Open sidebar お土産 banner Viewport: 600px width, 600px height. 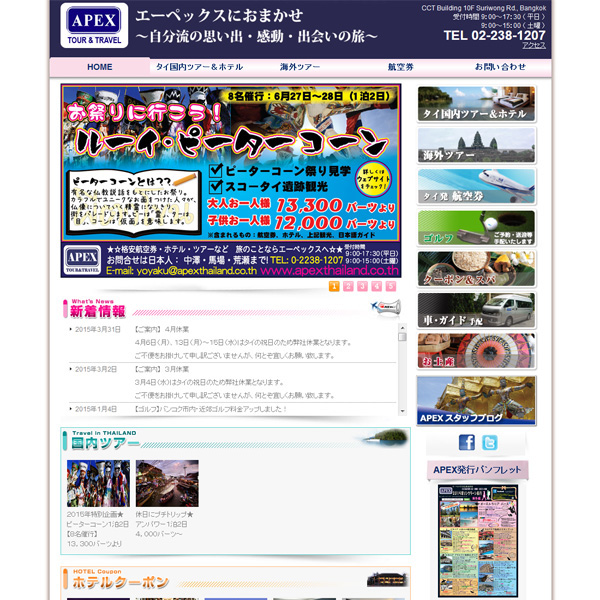coord(476,351)
